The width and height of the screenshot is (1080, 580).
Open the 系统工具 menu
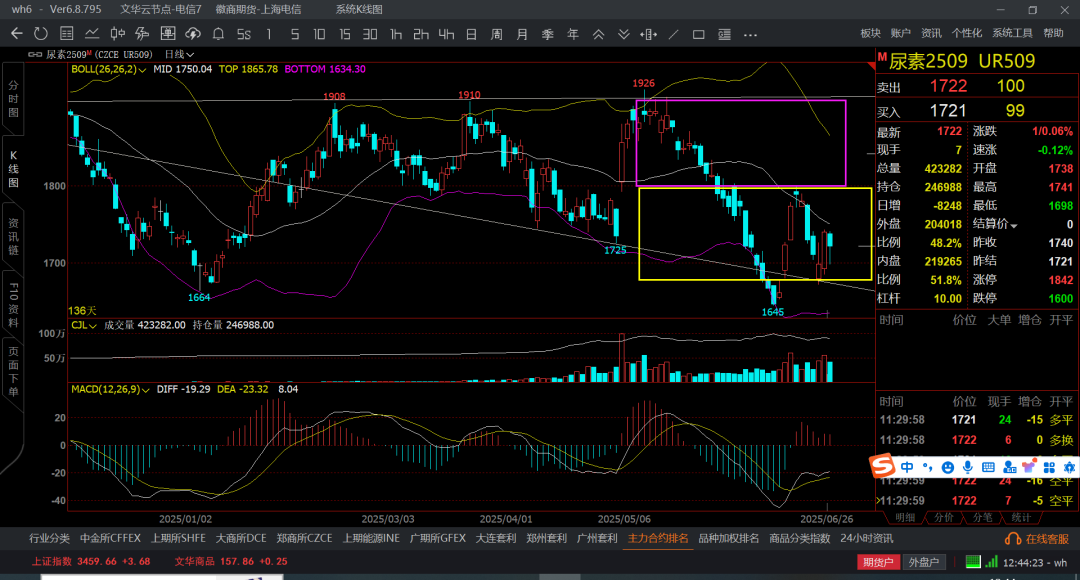click(1012, 33)
